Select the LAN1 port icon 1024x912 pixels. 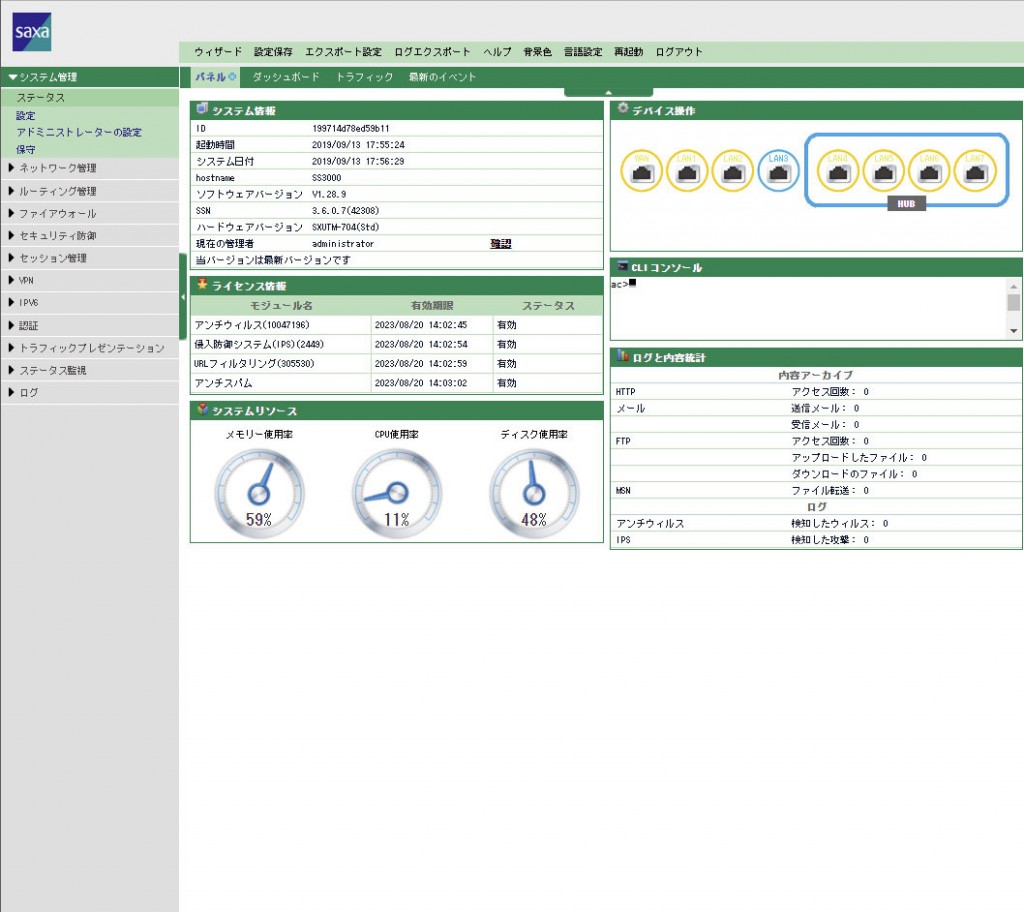pos(687,171)
